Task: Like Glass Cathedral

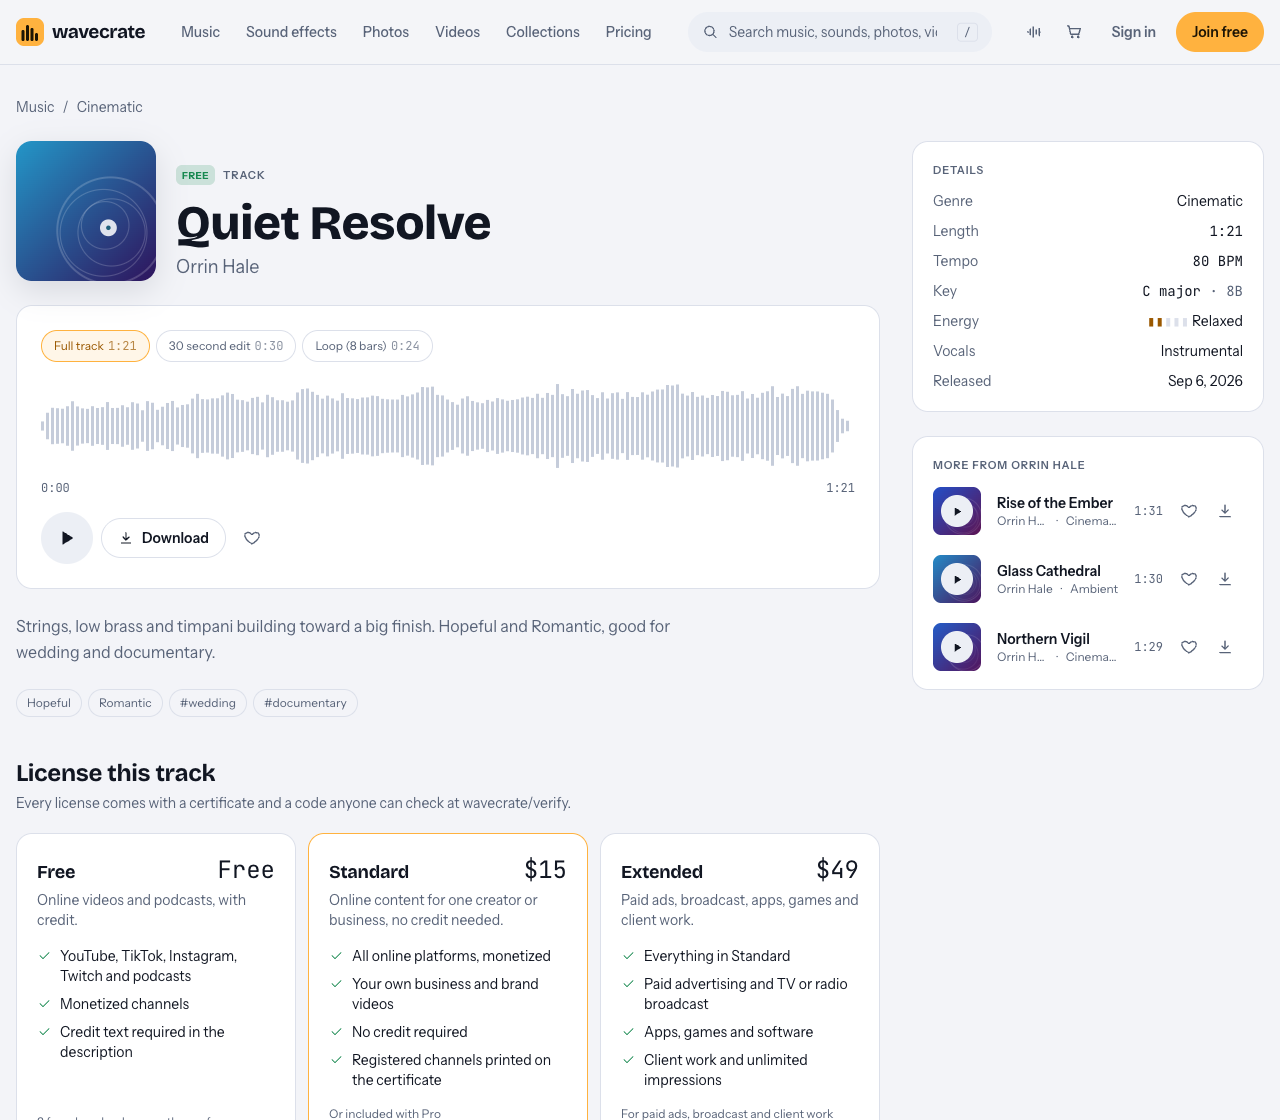Action: (x=1189, y=579)
